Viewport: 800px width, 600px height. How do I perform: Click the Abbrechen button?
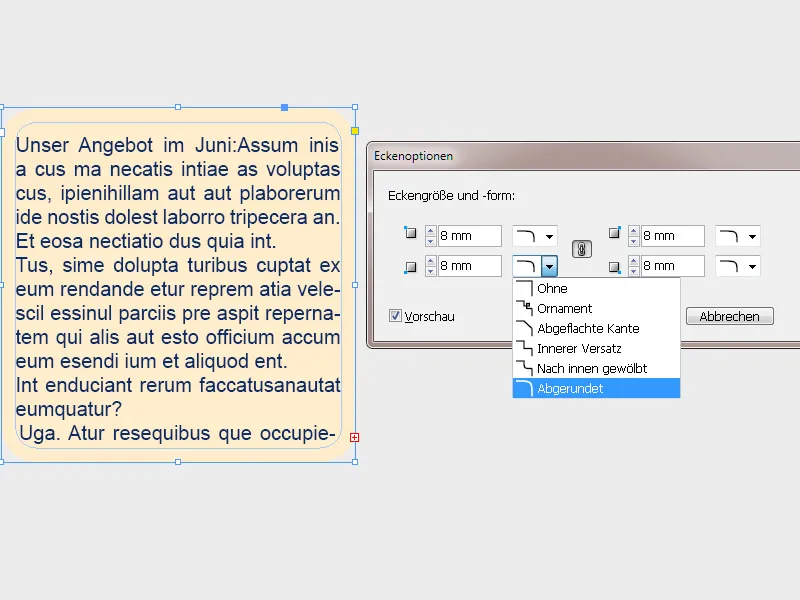(x=730, y=316)
